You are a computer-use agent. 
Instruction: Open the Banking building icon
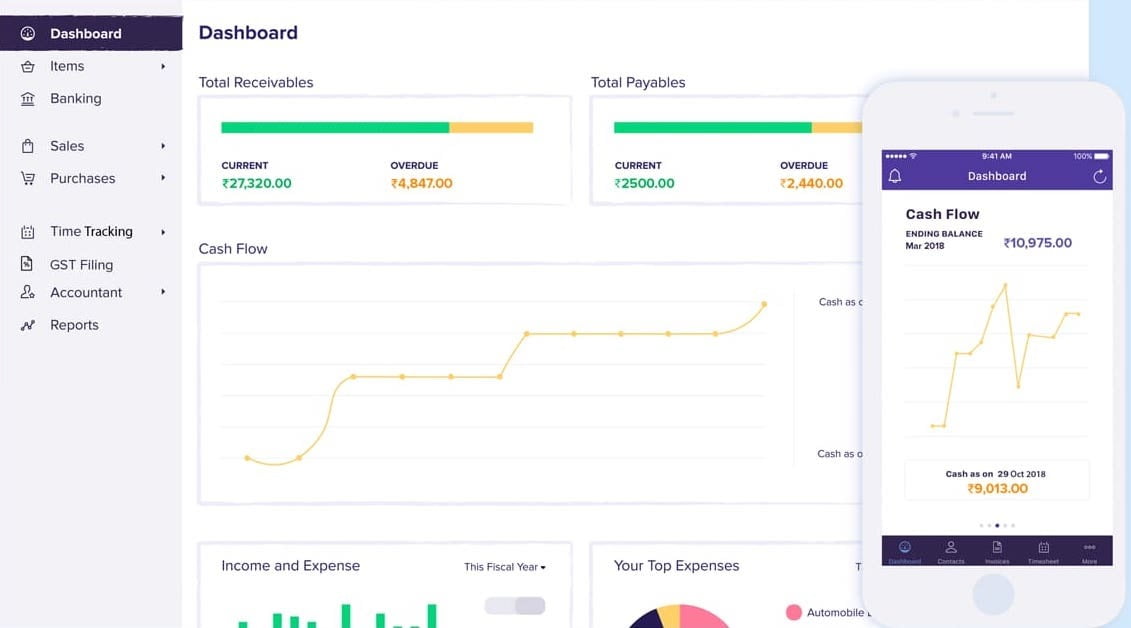click(x=27, y=99)
